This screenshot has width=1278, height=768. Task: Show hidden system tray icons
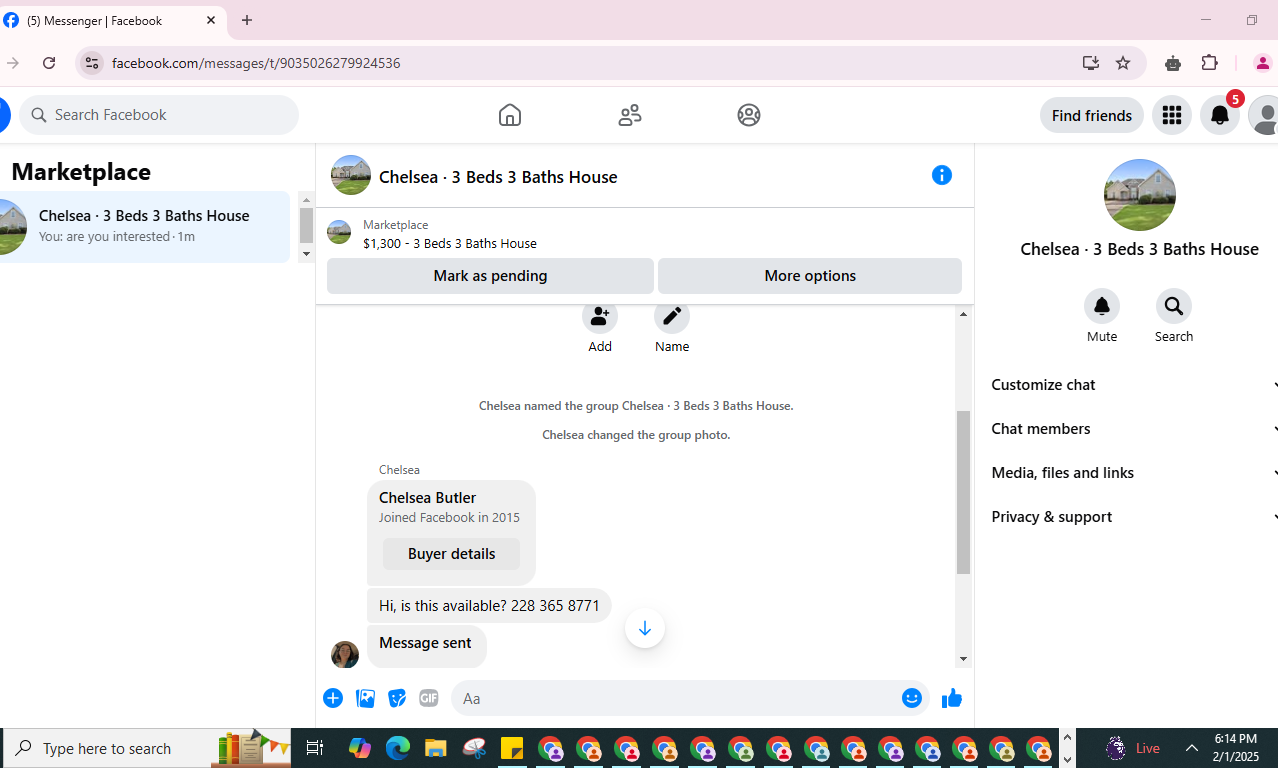(1192, 748)
